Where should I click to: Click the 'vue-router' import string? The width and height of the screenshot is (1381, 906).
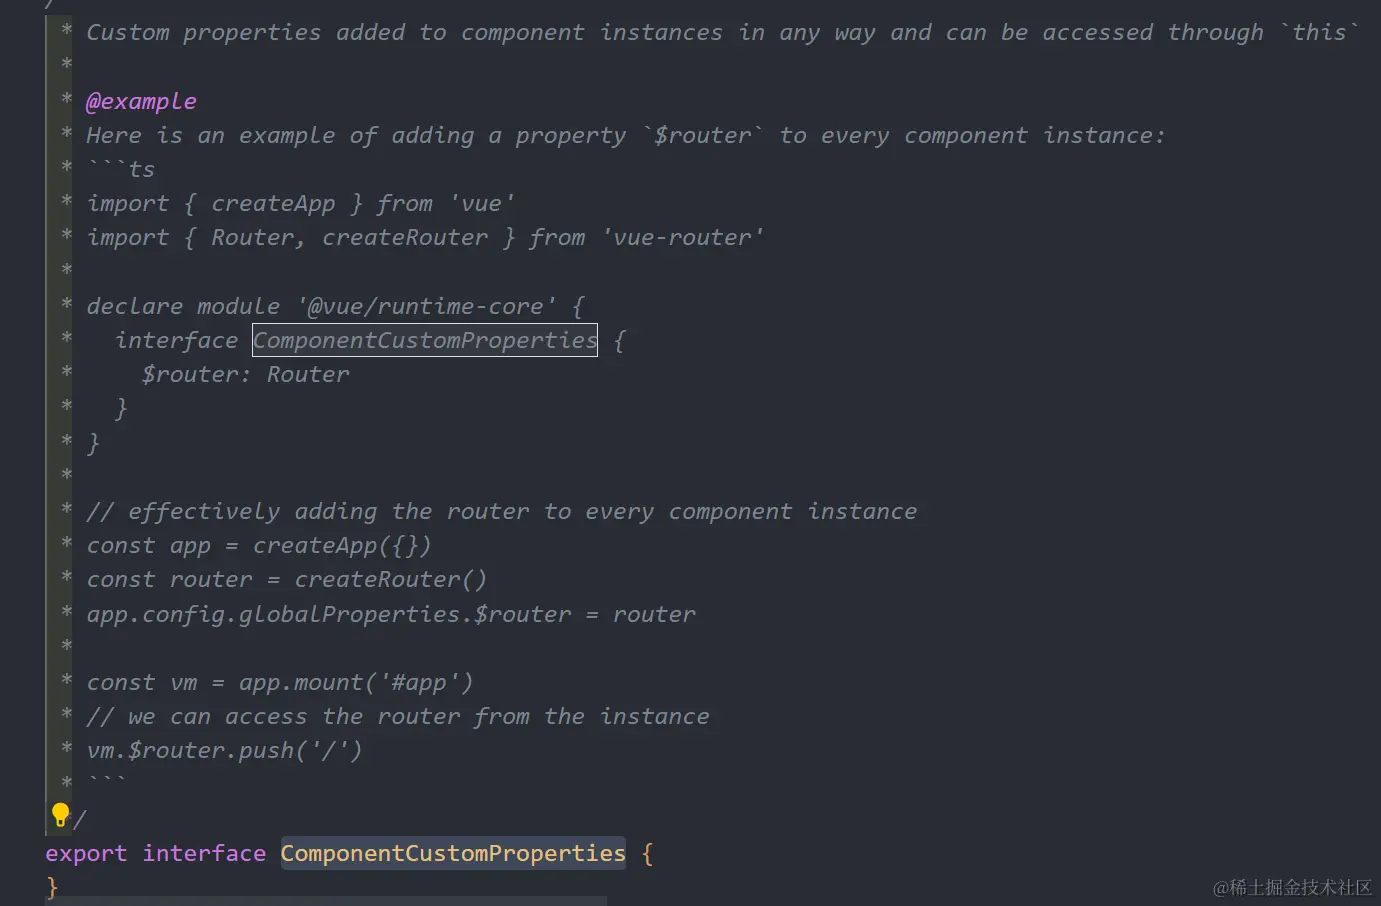tap(683, 237)
